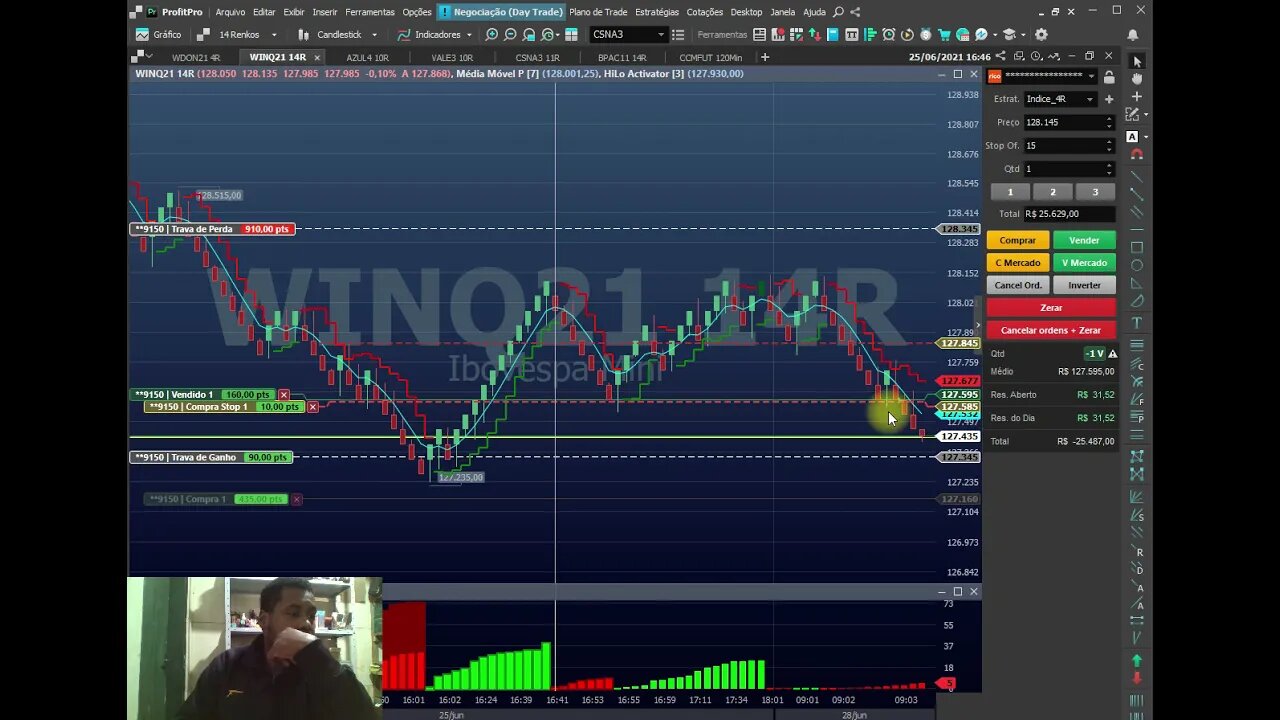Open the medal performance icon
The image size is (1280, 720).
tap(926, 34)
